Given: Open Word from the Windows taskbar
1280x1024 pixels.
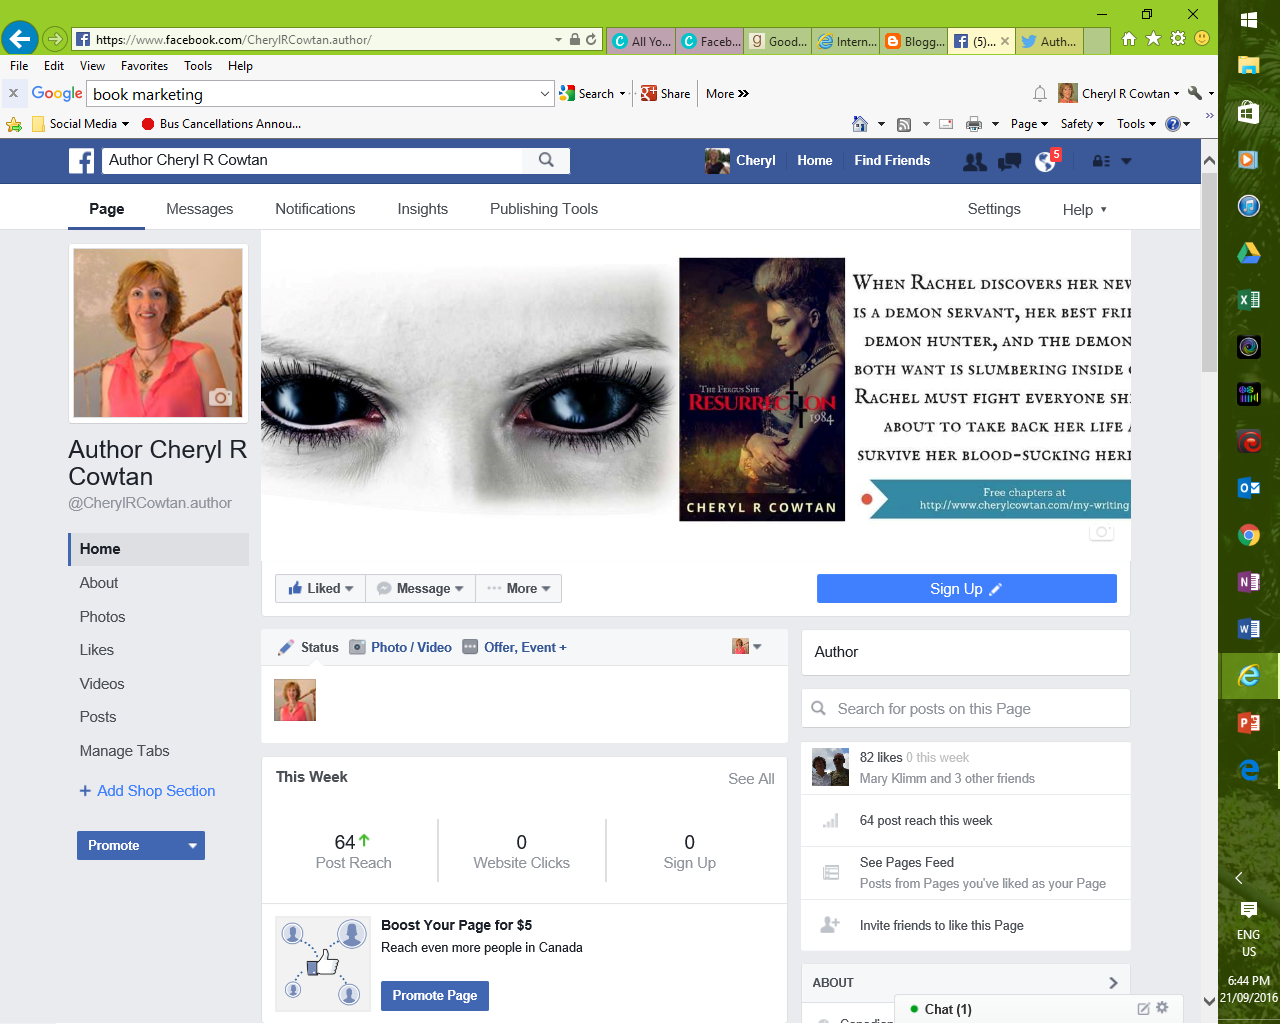Looking at the screenshot, I should [x=1248, y=629].
